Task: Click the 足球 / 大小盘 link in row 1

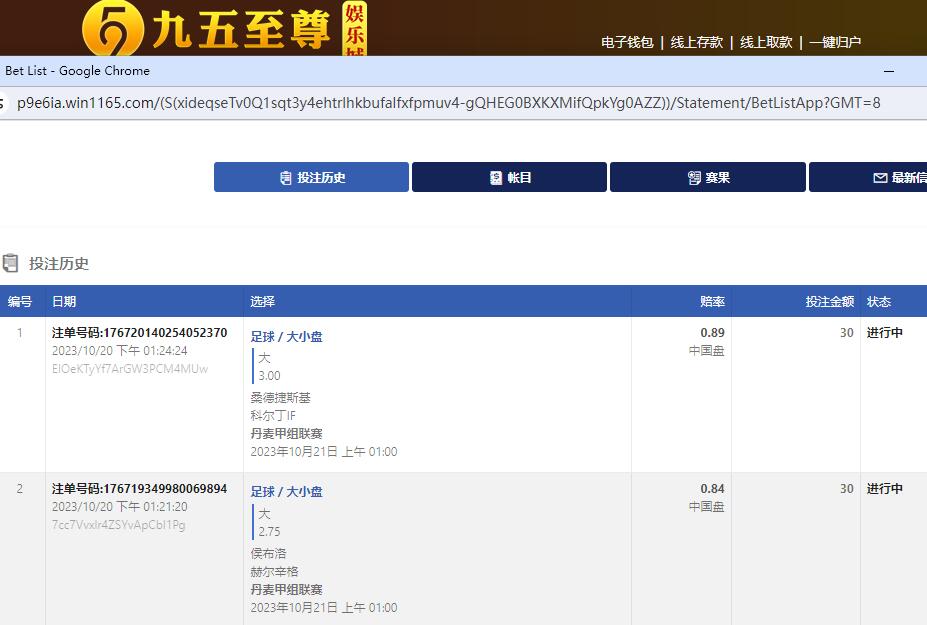Action: pyautogui.click(x=287, y=336)
